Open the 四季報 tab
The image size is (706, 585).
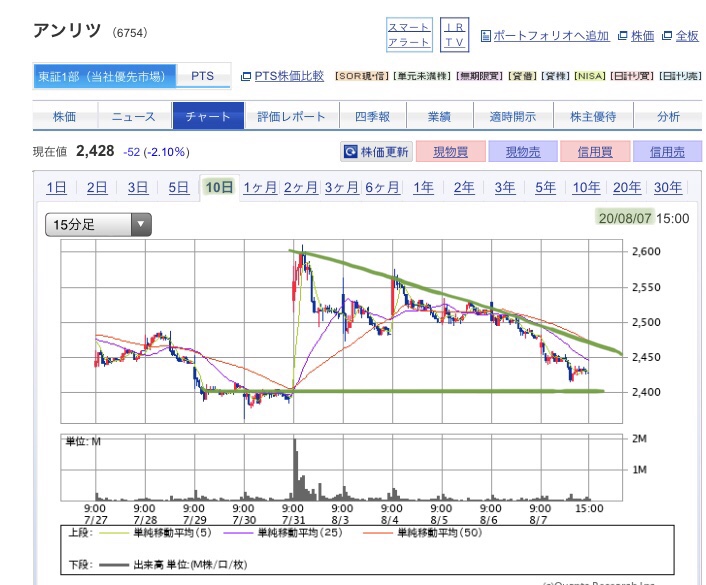click(372, 117)
